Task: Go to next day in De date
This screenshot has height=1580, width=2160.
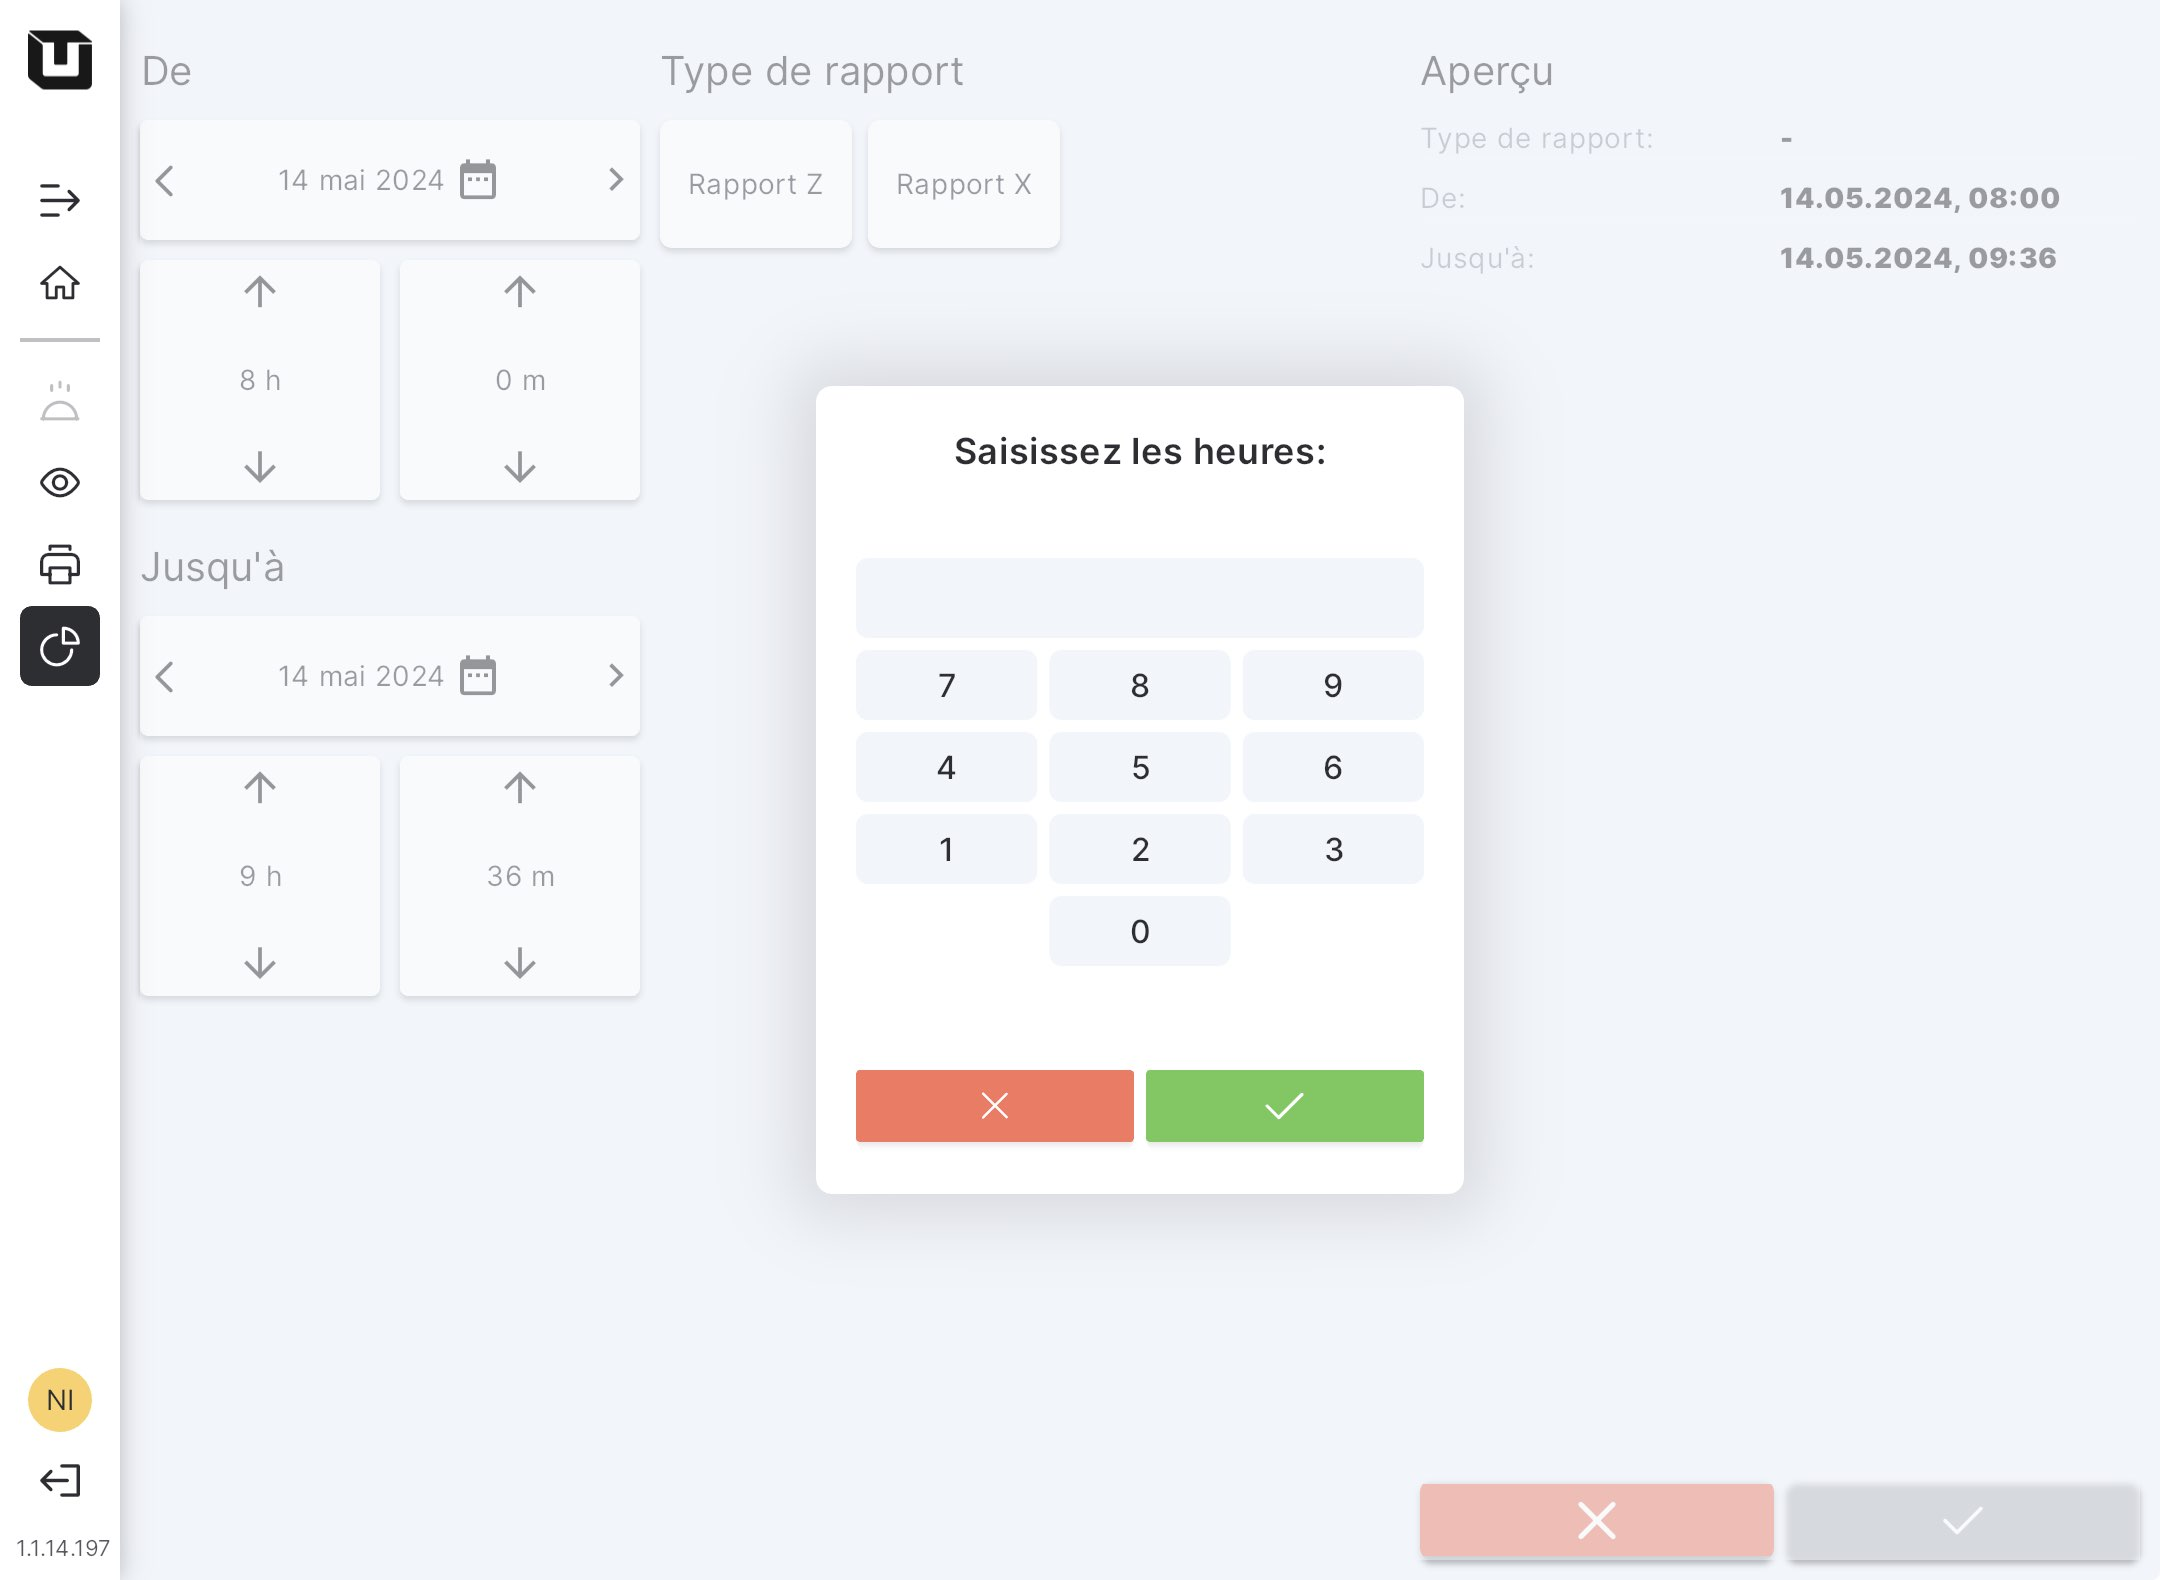Action: (x=615, y=180)
